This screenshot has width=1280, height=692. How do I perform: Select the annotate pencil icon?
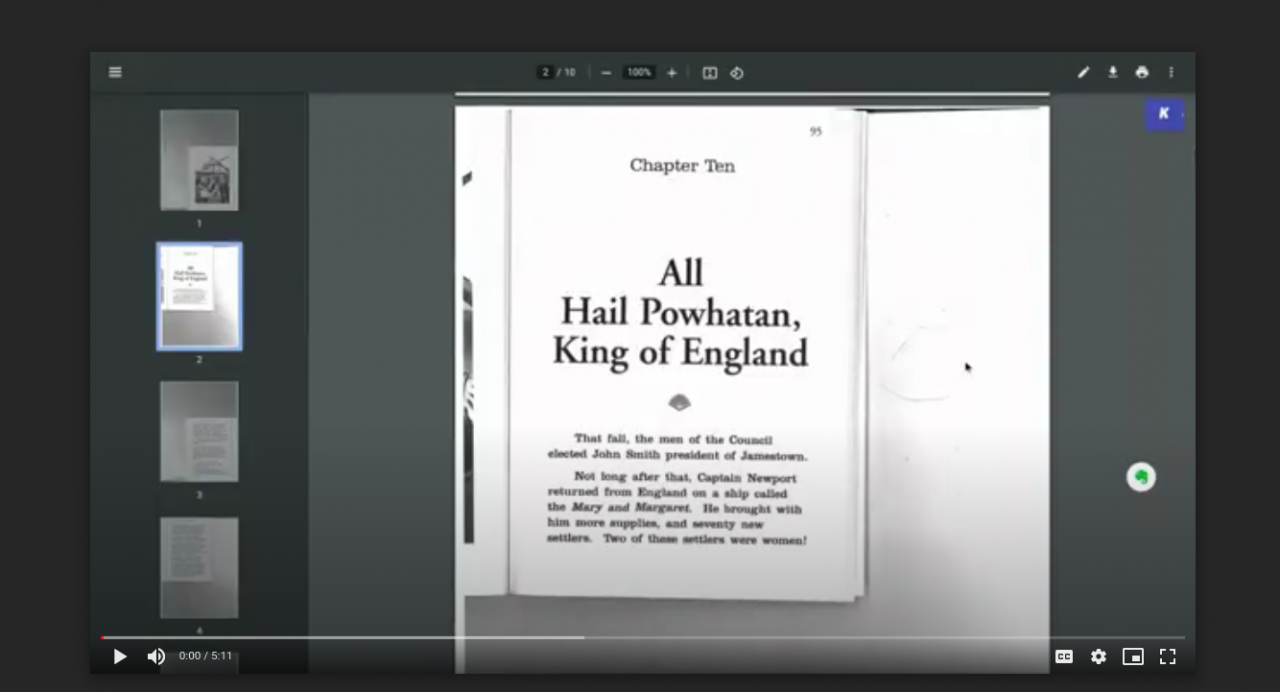[1084, 72]
